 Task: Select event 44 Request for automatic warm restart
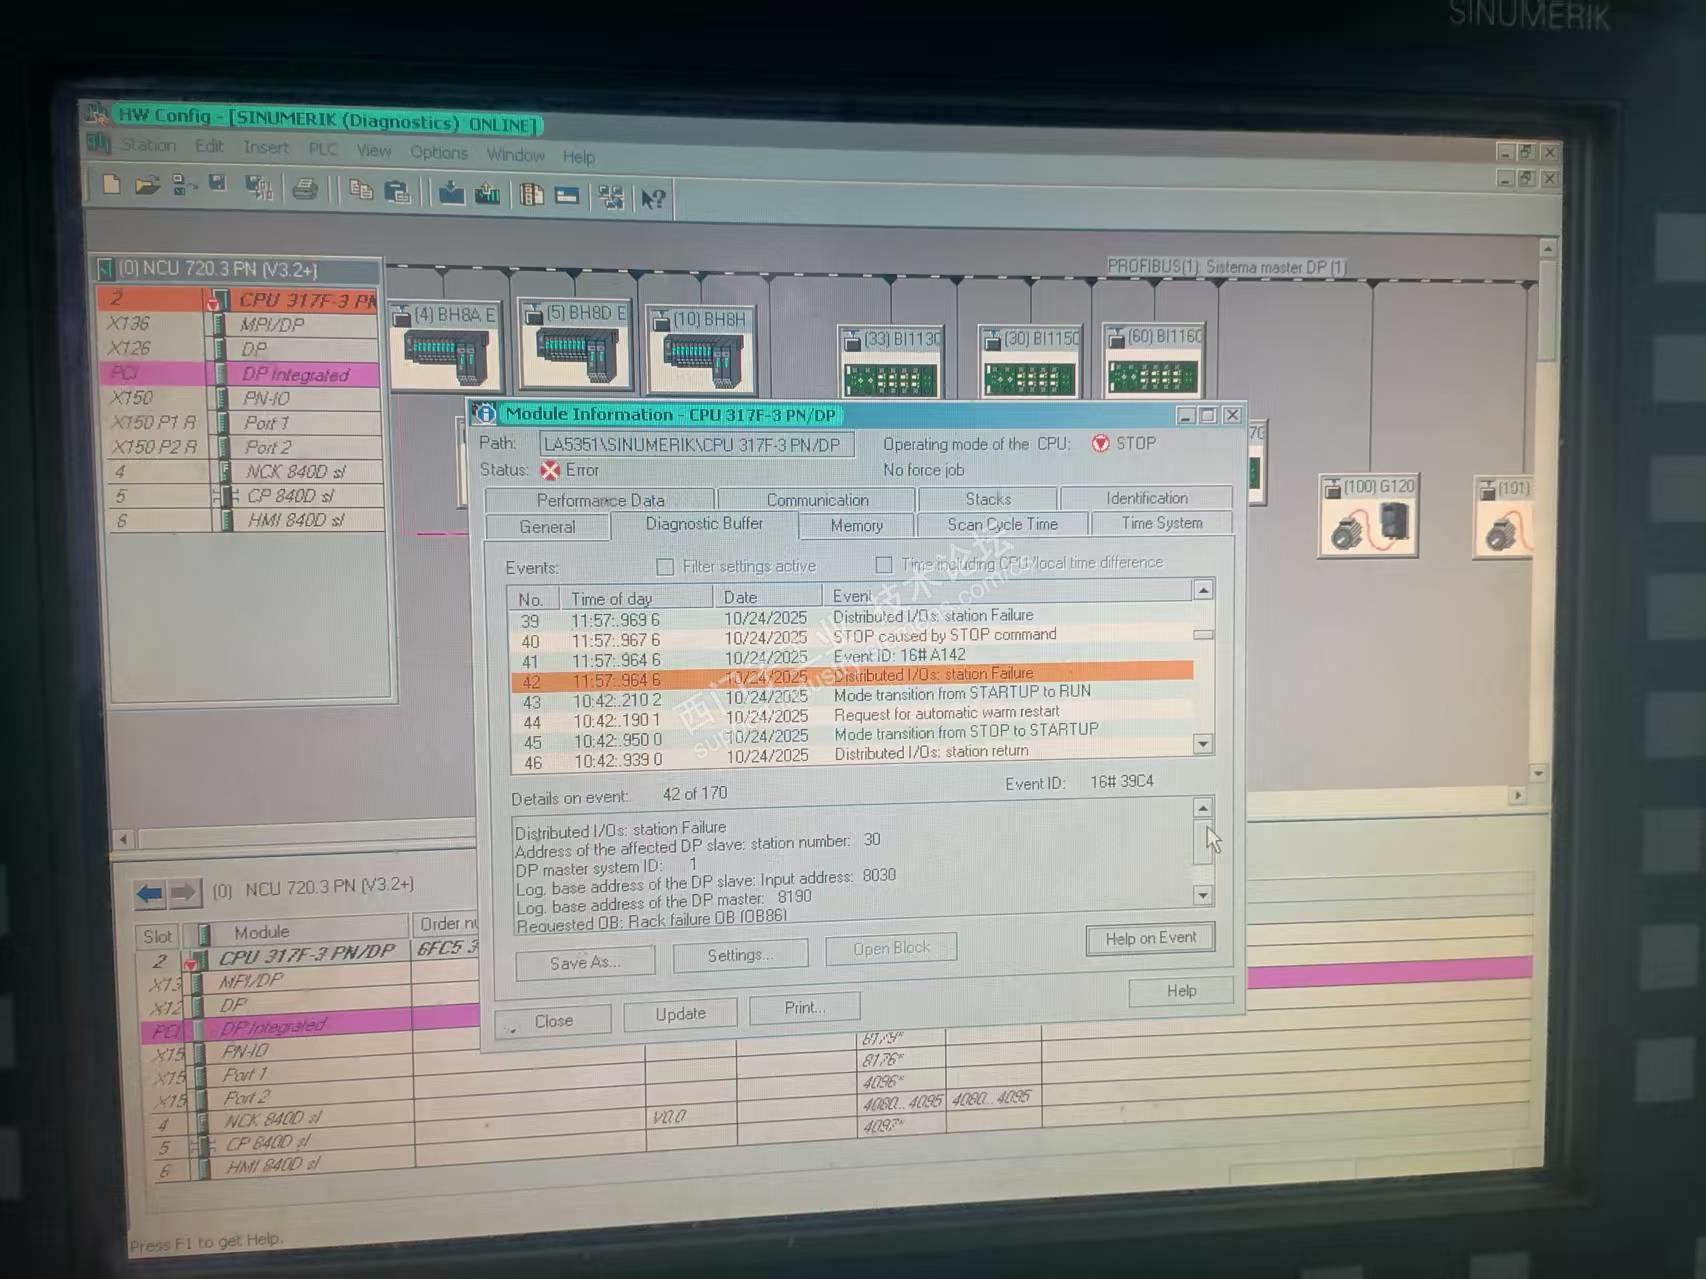coord(852,717)
